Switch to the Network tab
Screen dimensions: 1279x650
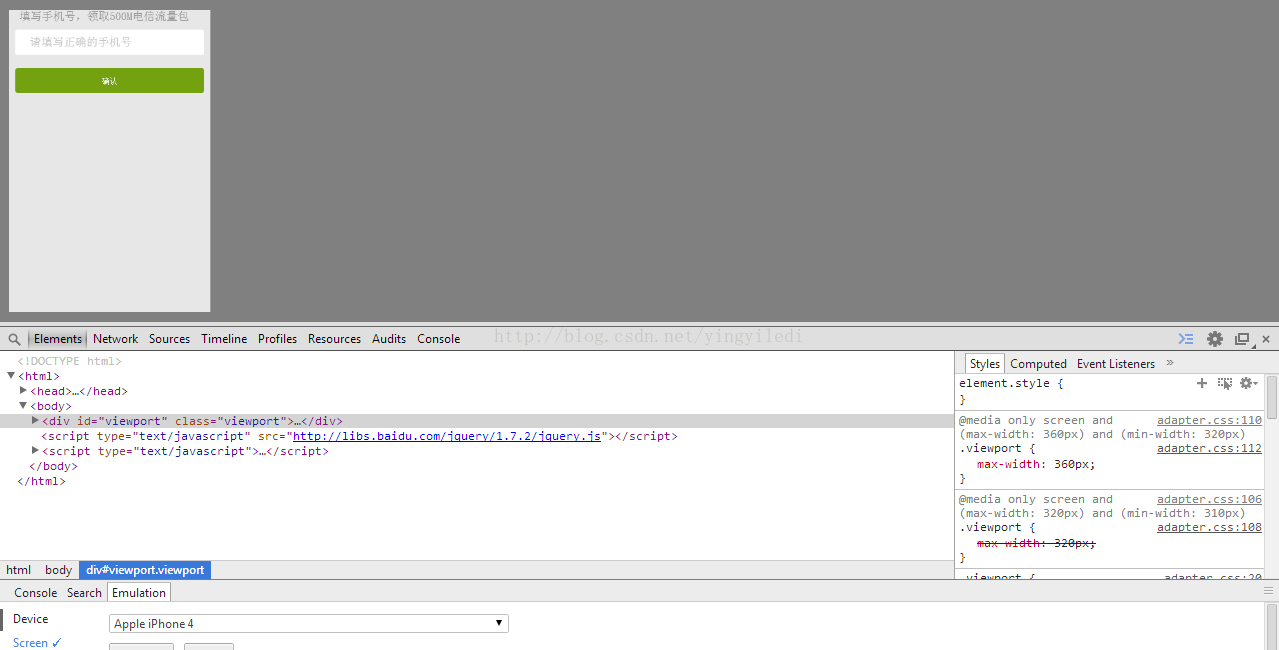click(x=116, y=339)
